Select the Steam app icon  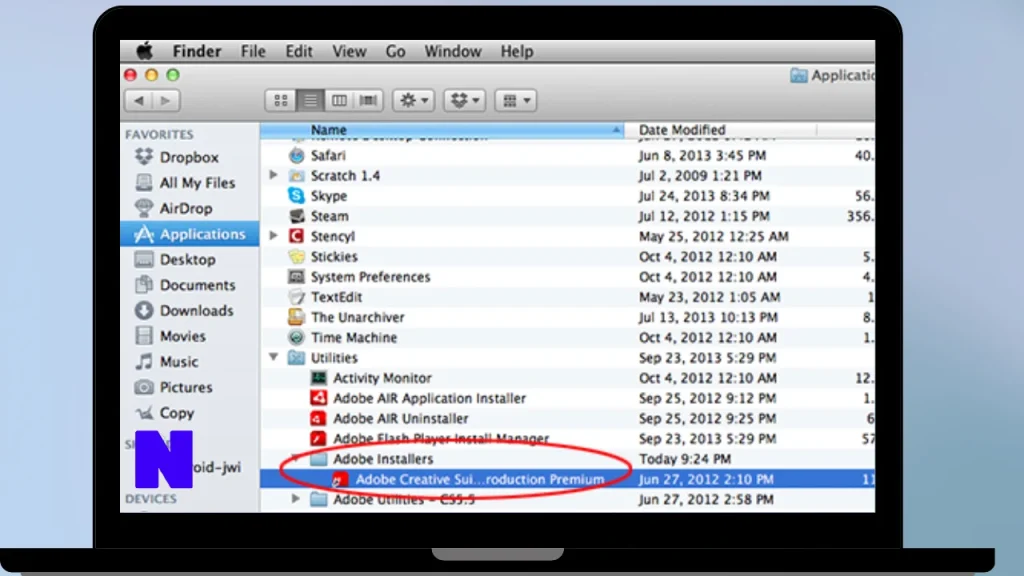296,216
